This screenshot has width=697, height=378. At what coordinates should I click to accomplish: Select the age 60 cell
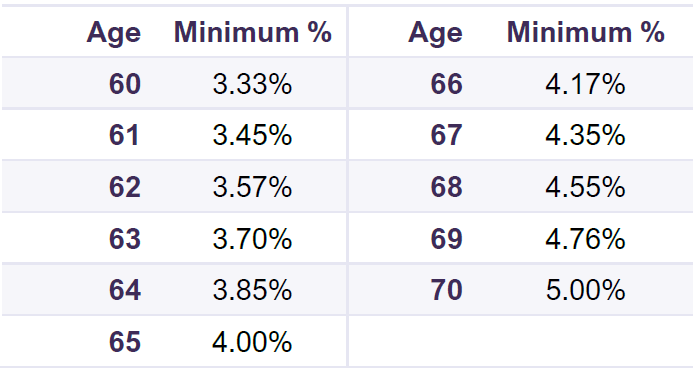(x=125, y=84)
